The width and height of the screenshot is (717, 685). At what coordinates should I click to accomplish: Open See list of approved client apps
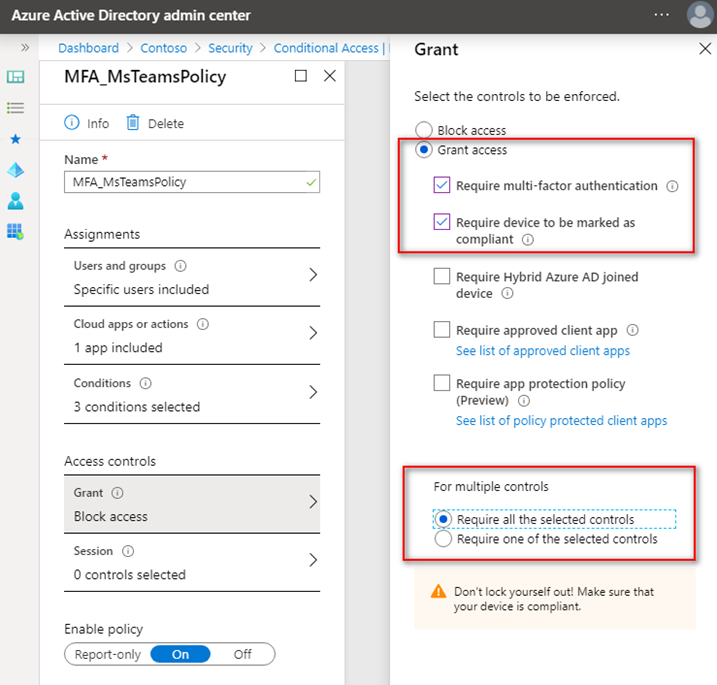(543, 351)
